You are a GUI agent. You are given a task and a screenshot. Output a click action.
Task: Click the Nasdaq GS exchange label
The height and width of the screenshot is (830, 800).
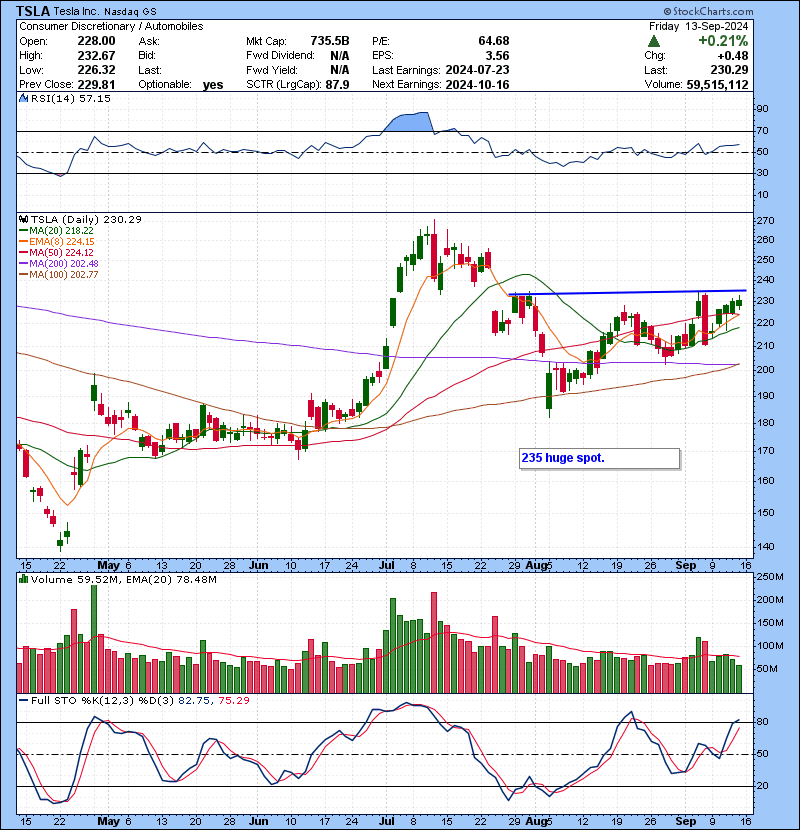point(130,12)
